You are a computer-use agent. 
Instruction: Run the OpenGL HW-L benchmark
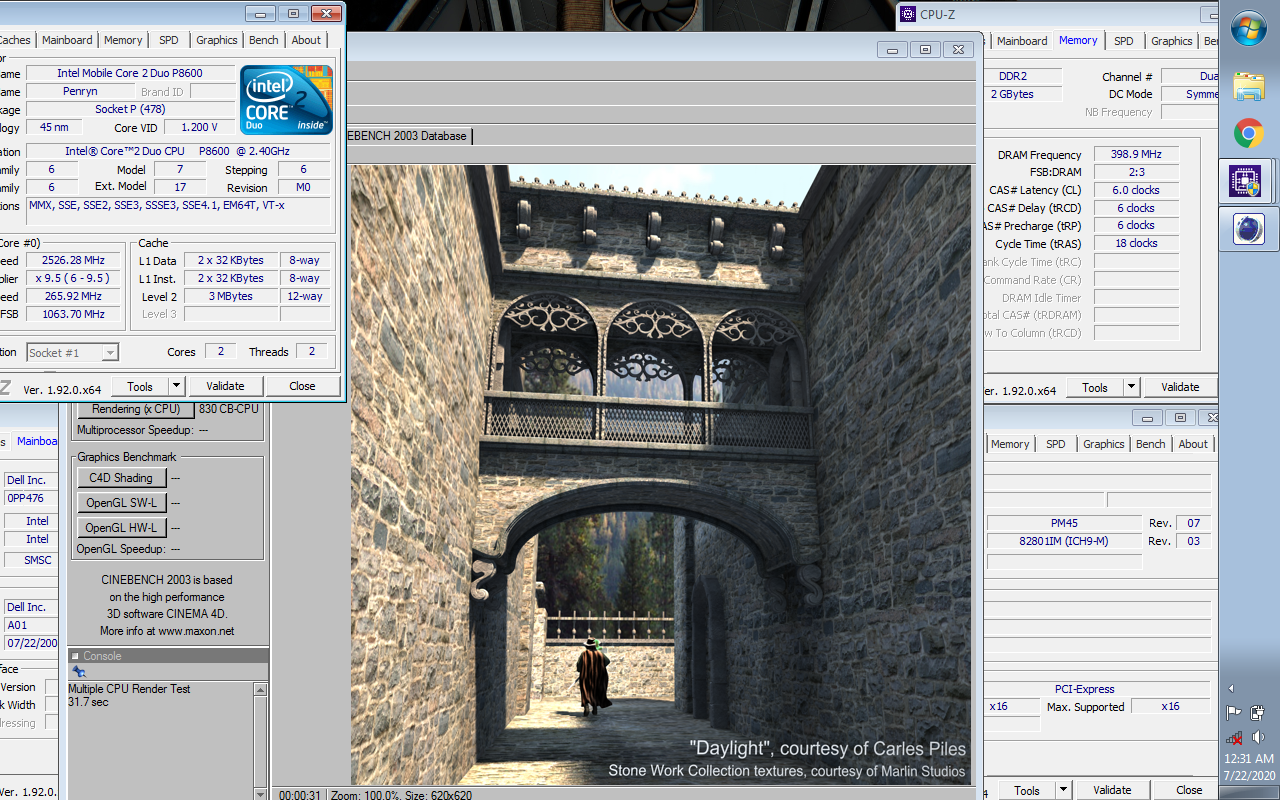pos(121,528)
